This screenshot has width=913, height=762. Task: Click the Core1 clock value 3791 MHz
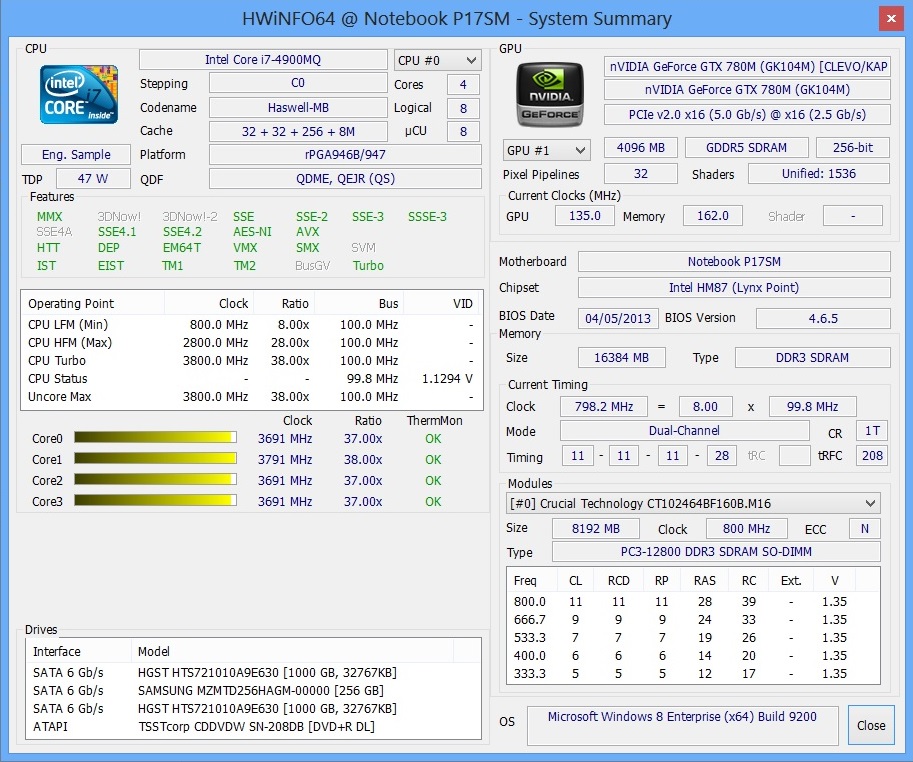(x=285, y=459)
